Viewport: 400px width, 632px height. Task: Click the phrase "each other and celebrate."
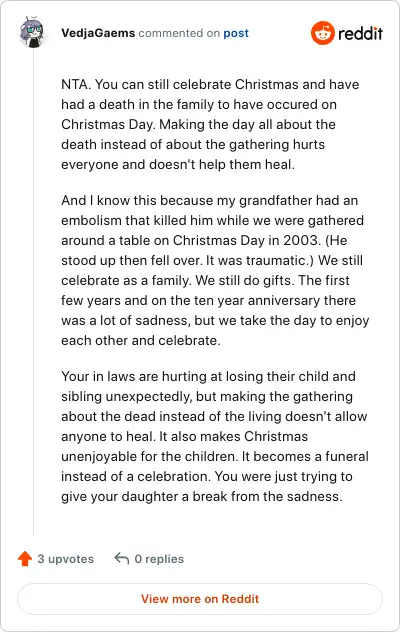[141, 340]
